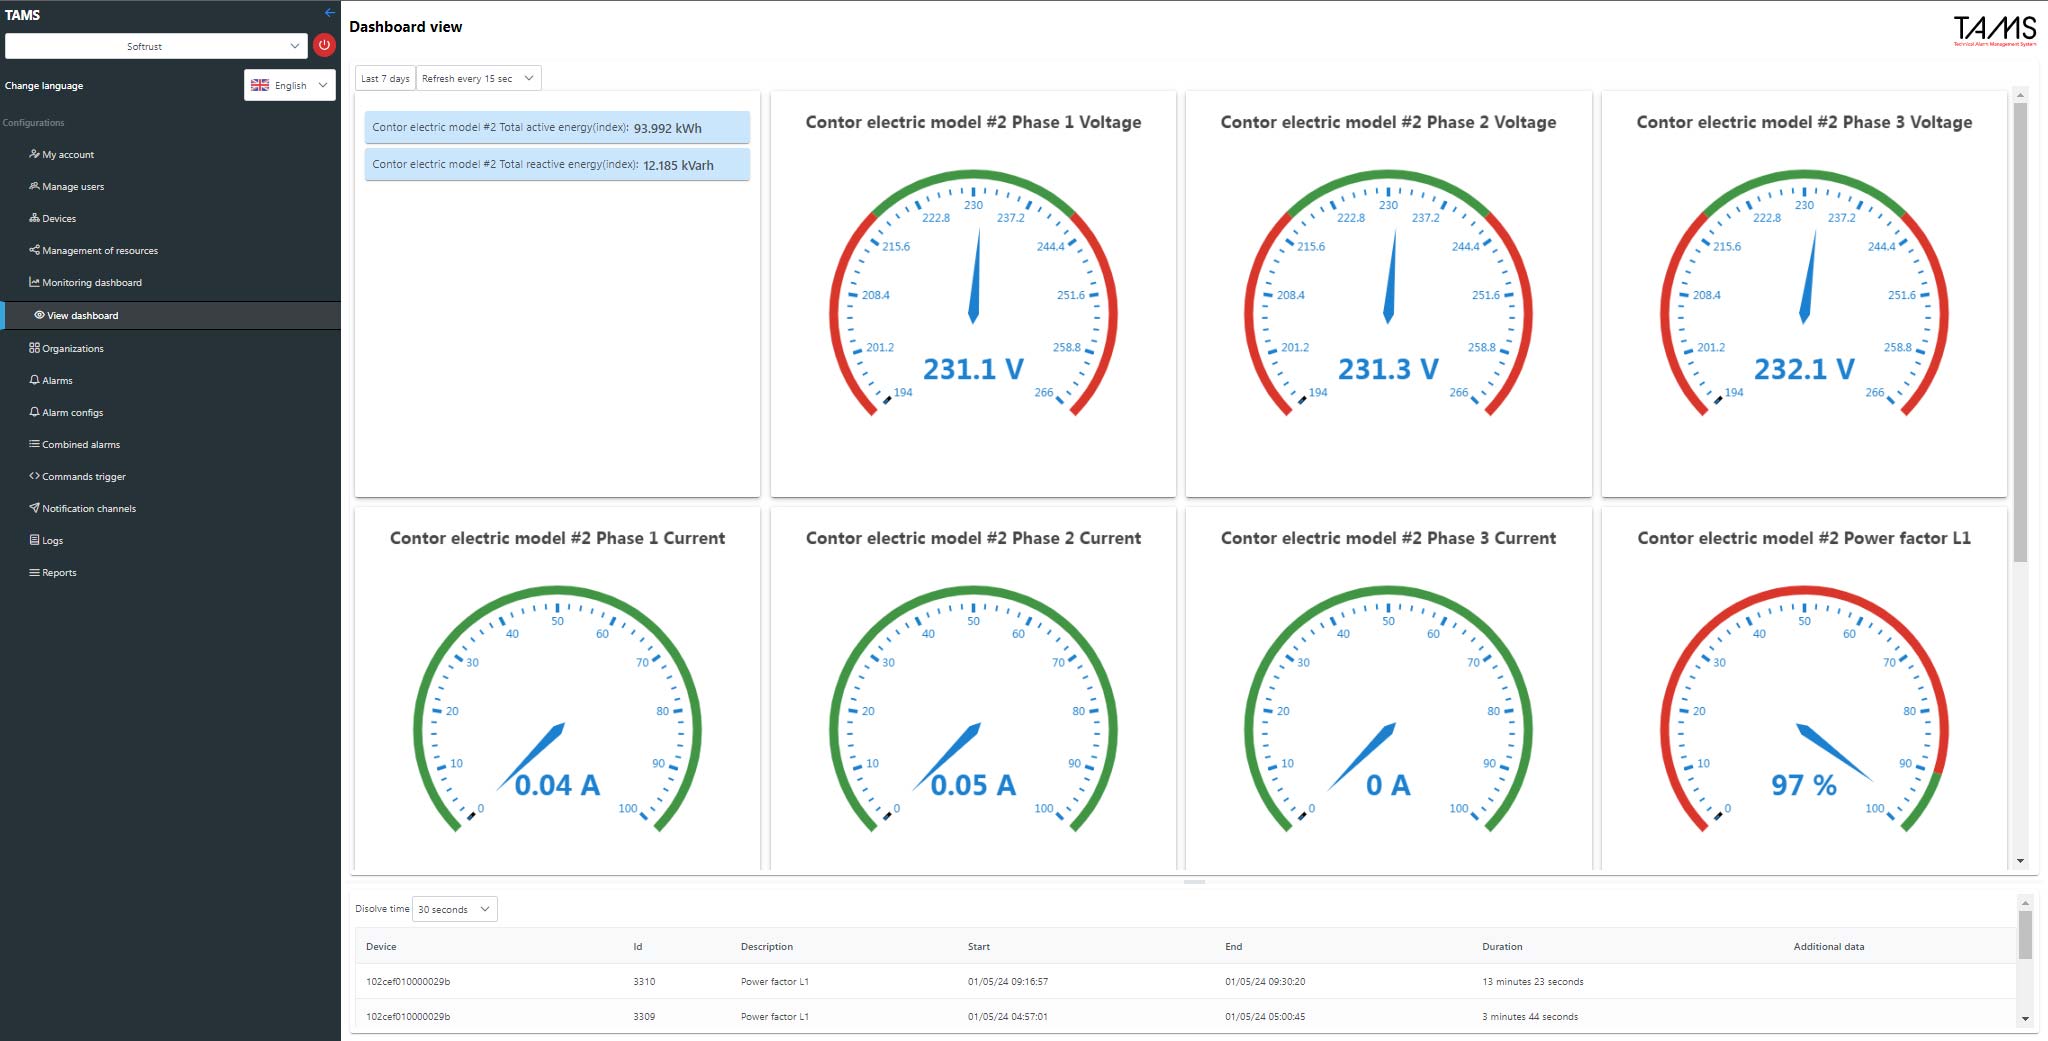Click the Manage users people icon
Image resolution: width=2048 pixels, height=1041 pixels.
pos(34,186)
